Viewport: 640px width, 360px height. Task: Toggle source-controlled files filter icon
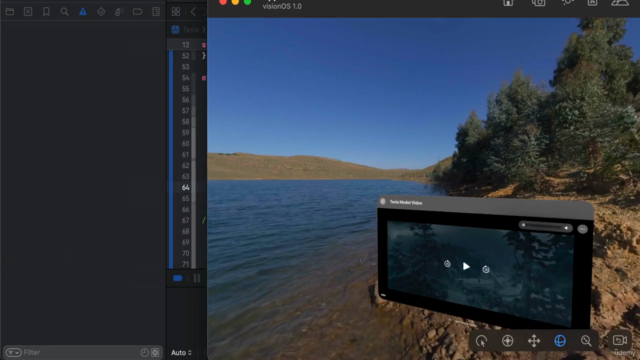[x=155, y=353]
